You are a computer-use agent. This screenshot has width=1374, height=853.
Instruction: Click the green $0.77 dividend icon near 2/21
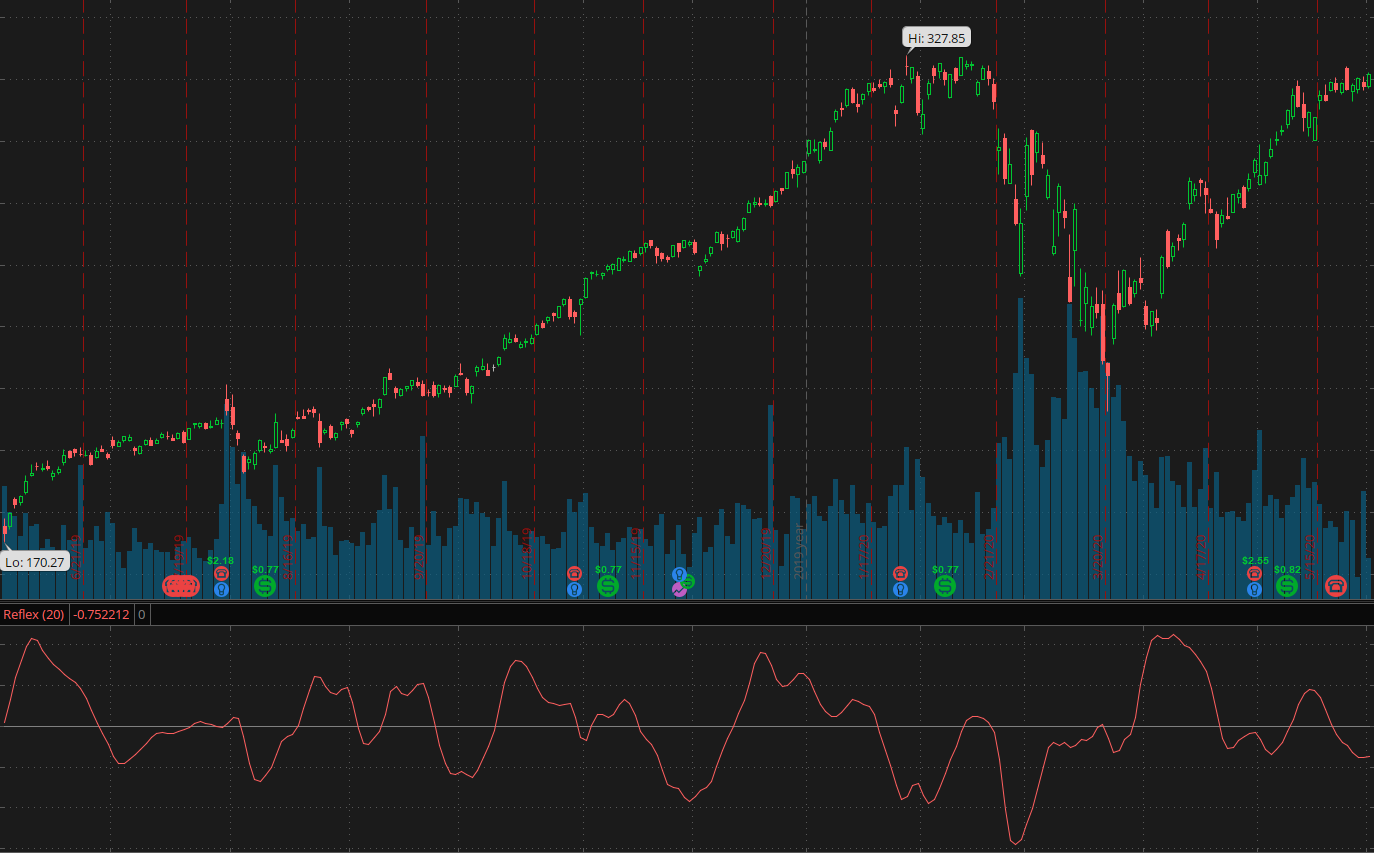[945, 586]
